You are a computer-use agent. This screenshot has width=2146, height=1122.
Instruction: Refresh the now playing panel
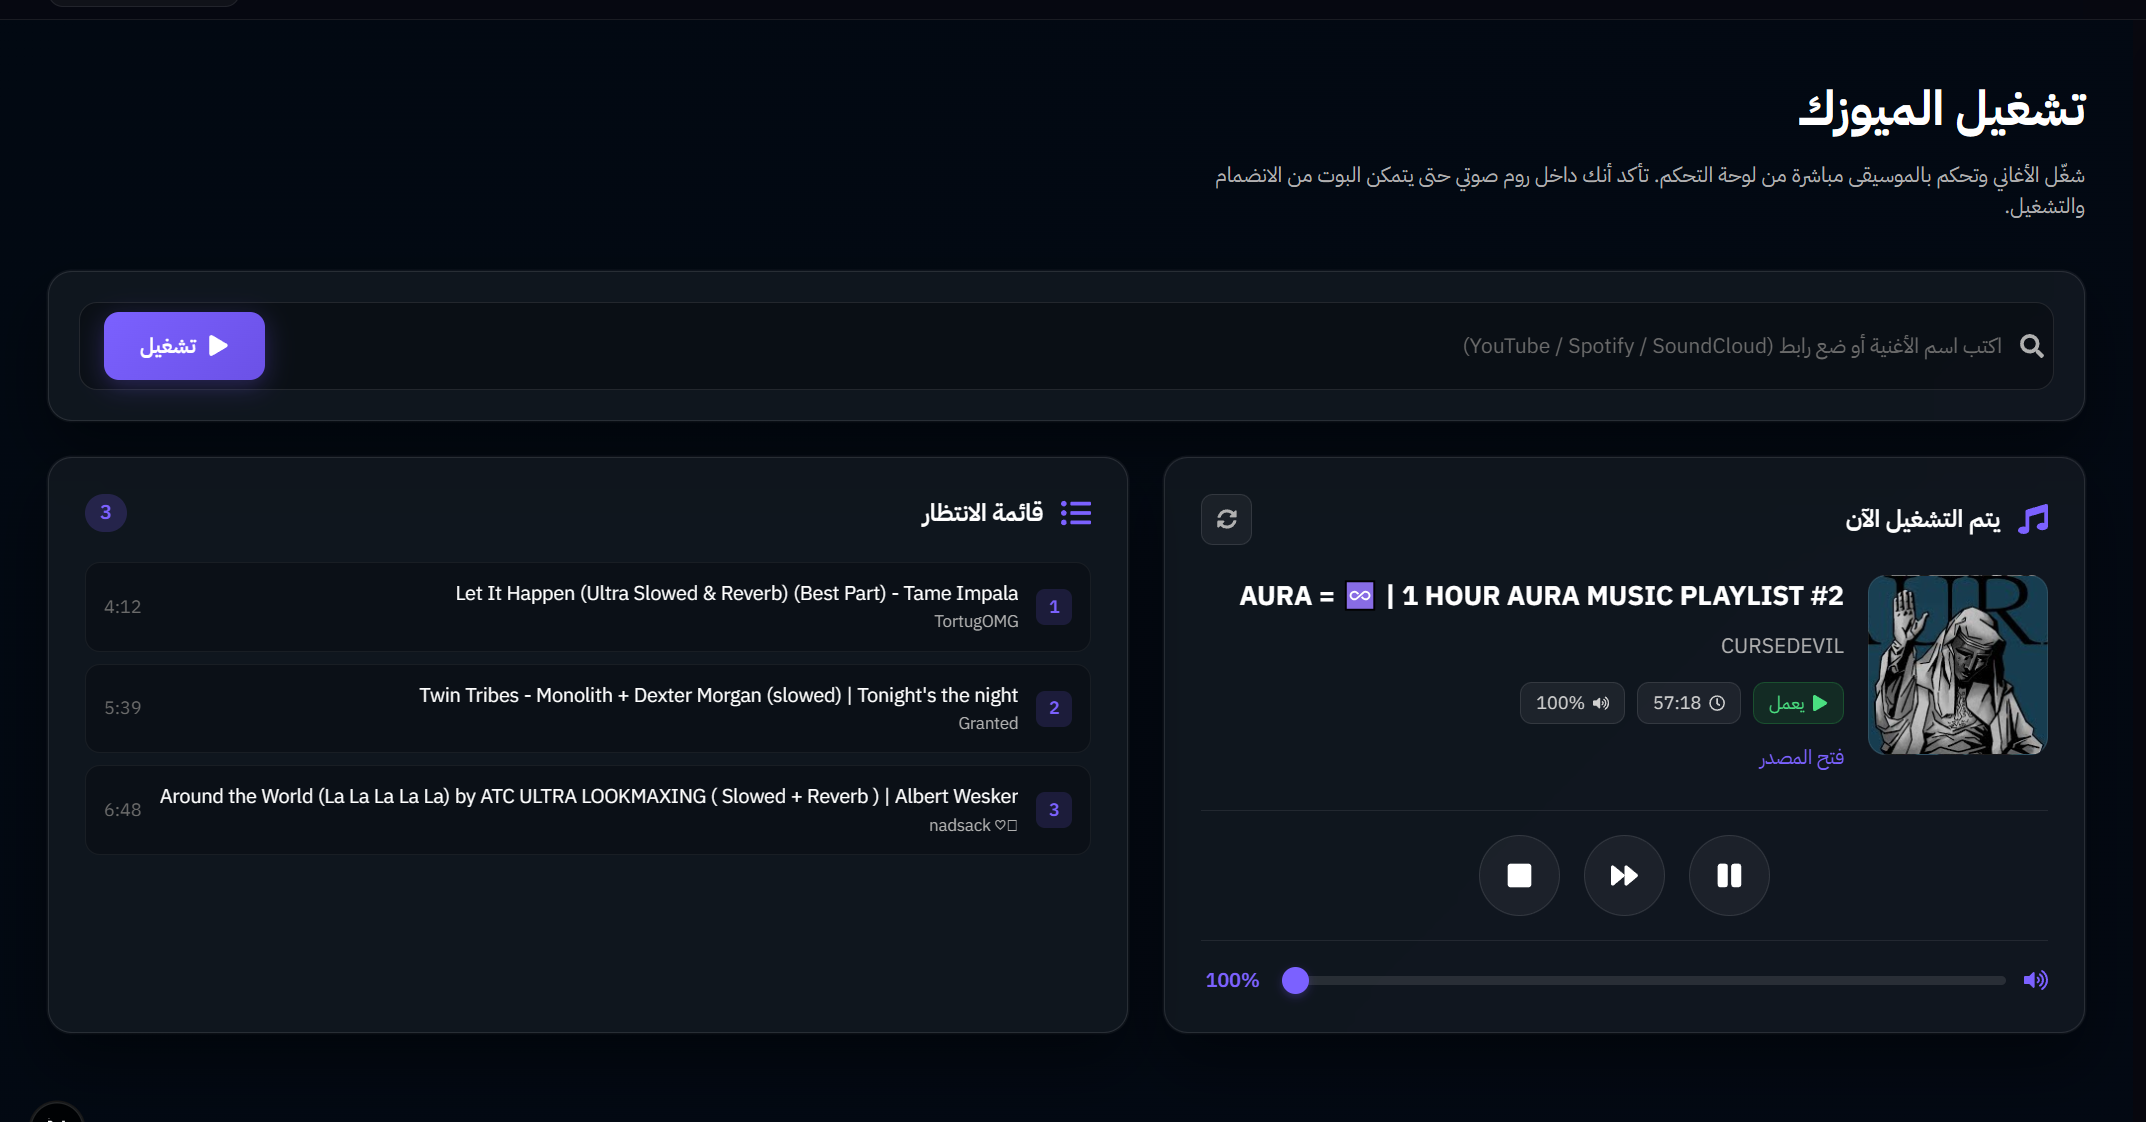[x=1226, y=519]
